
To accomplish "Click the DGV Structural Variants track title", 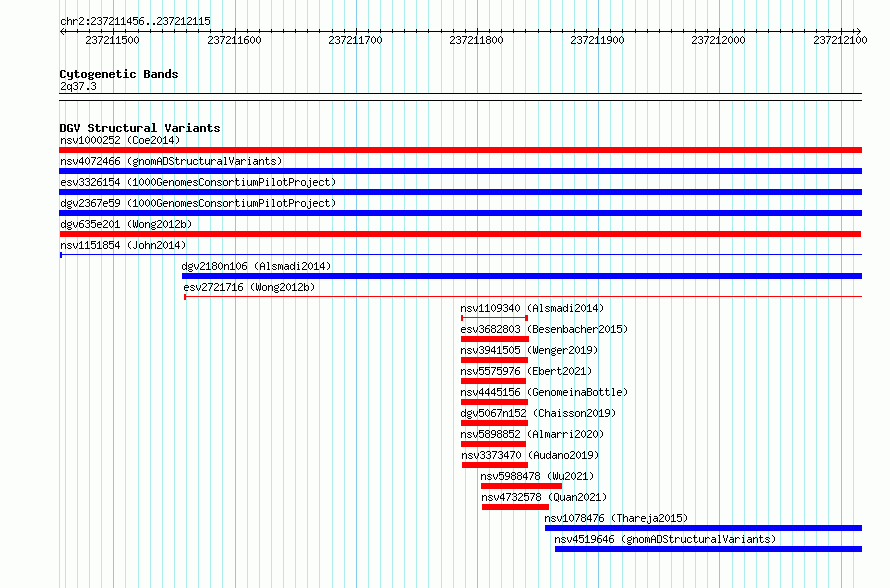I will (140, 128).
